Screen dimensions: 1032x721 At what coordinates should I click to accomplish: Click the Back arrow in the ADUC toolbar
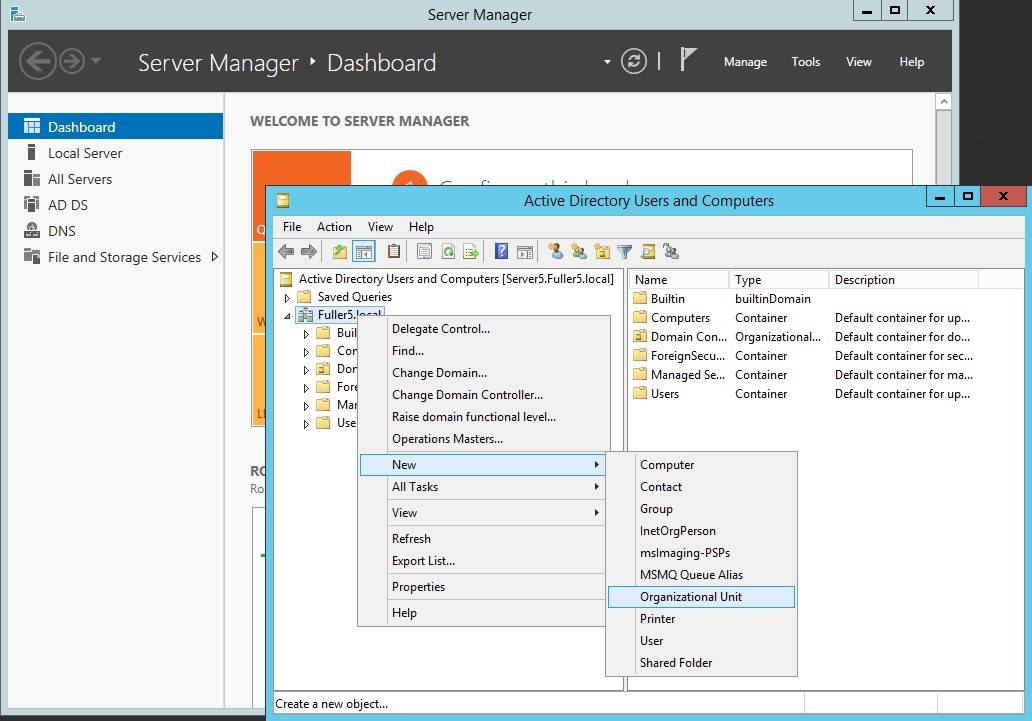(286, 252)
